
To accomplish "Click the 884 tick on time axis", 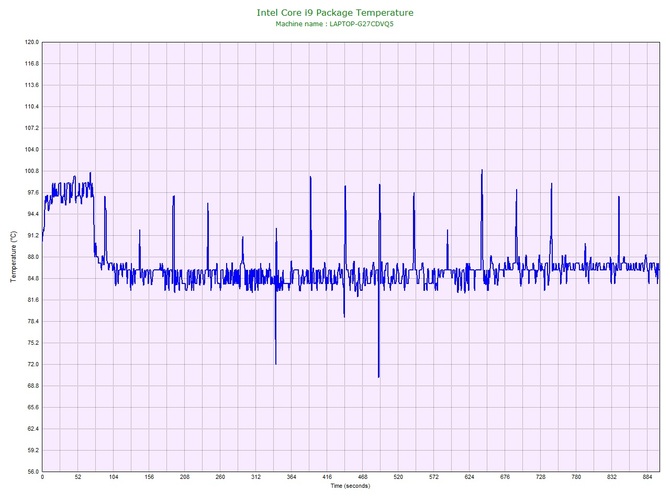I will (647, 477).
